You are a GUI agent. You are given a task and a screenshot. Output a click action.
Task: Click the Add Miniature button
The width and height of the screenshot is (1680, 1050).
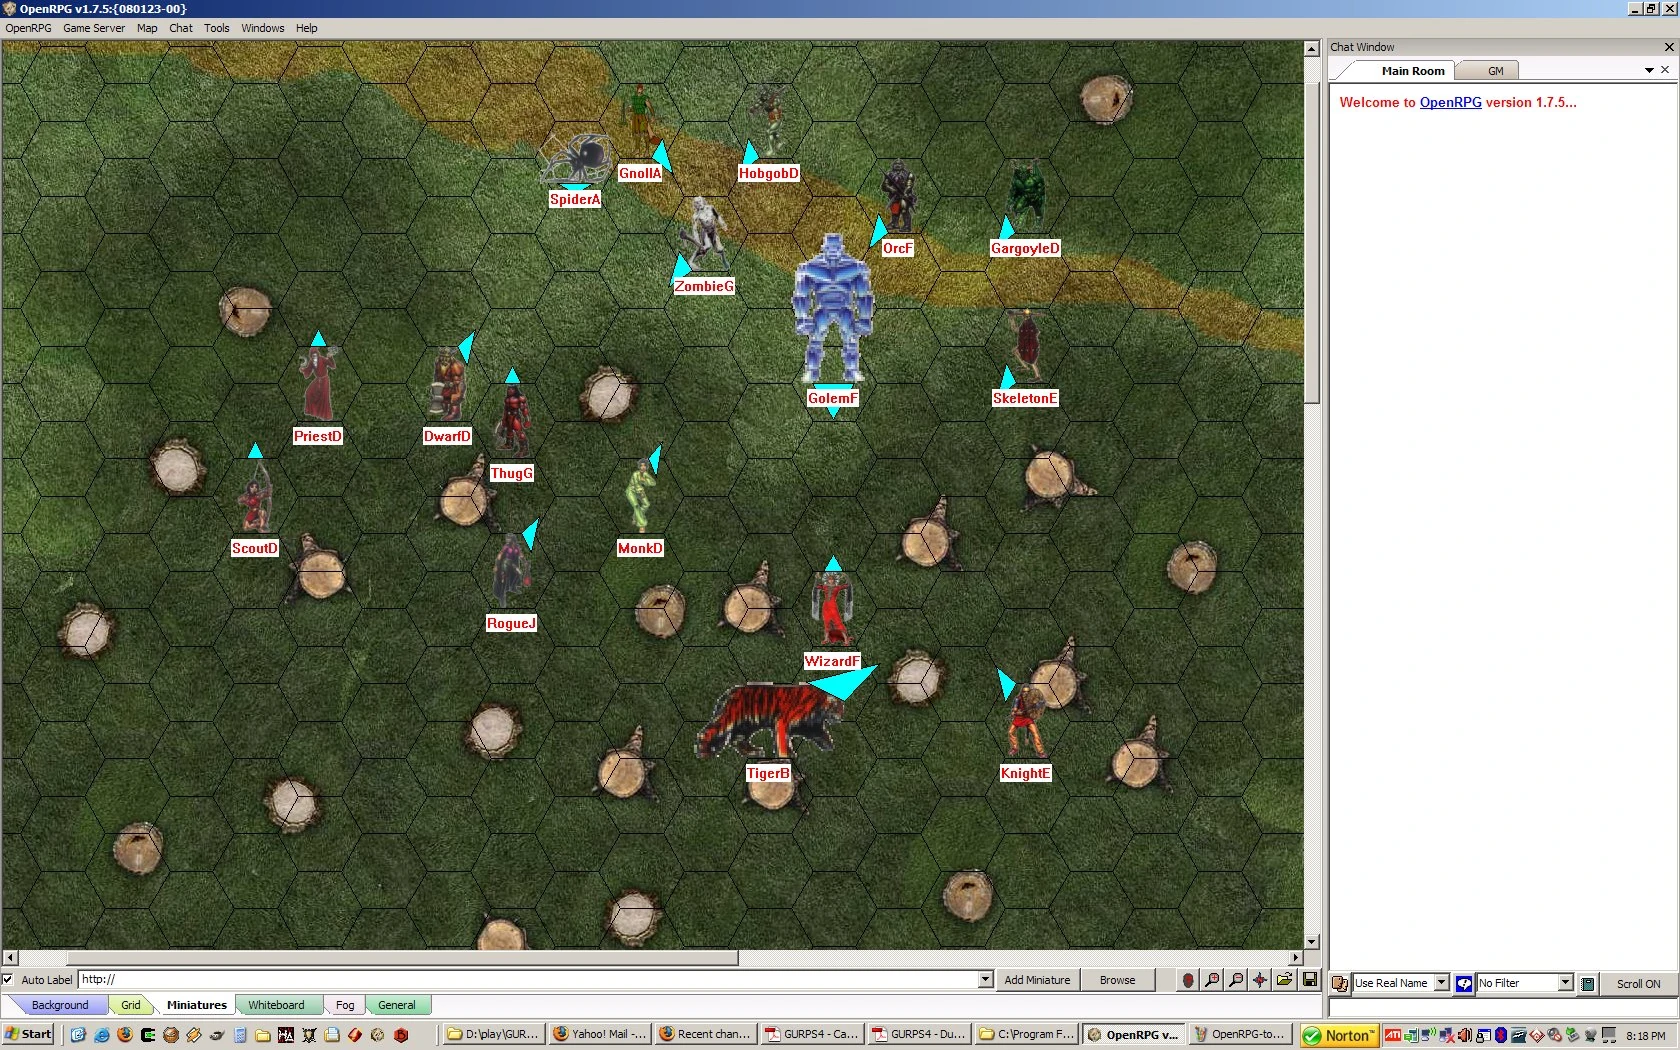(1036, 980)
